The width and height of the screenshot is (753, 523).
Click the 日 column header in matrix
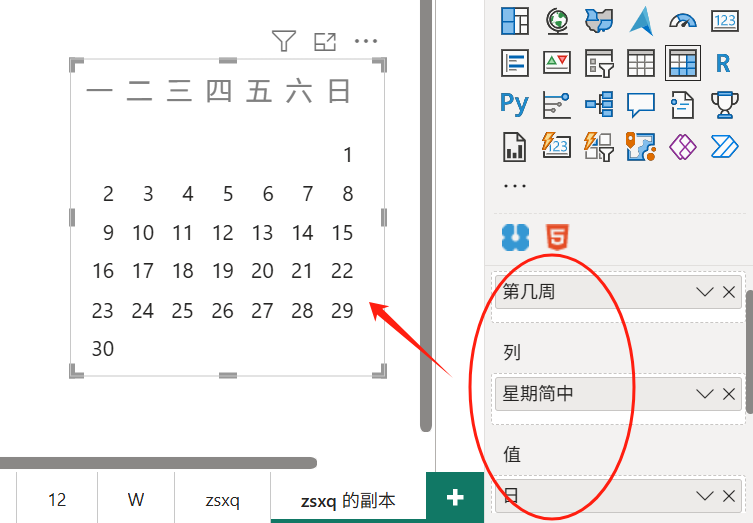(339, 90)
